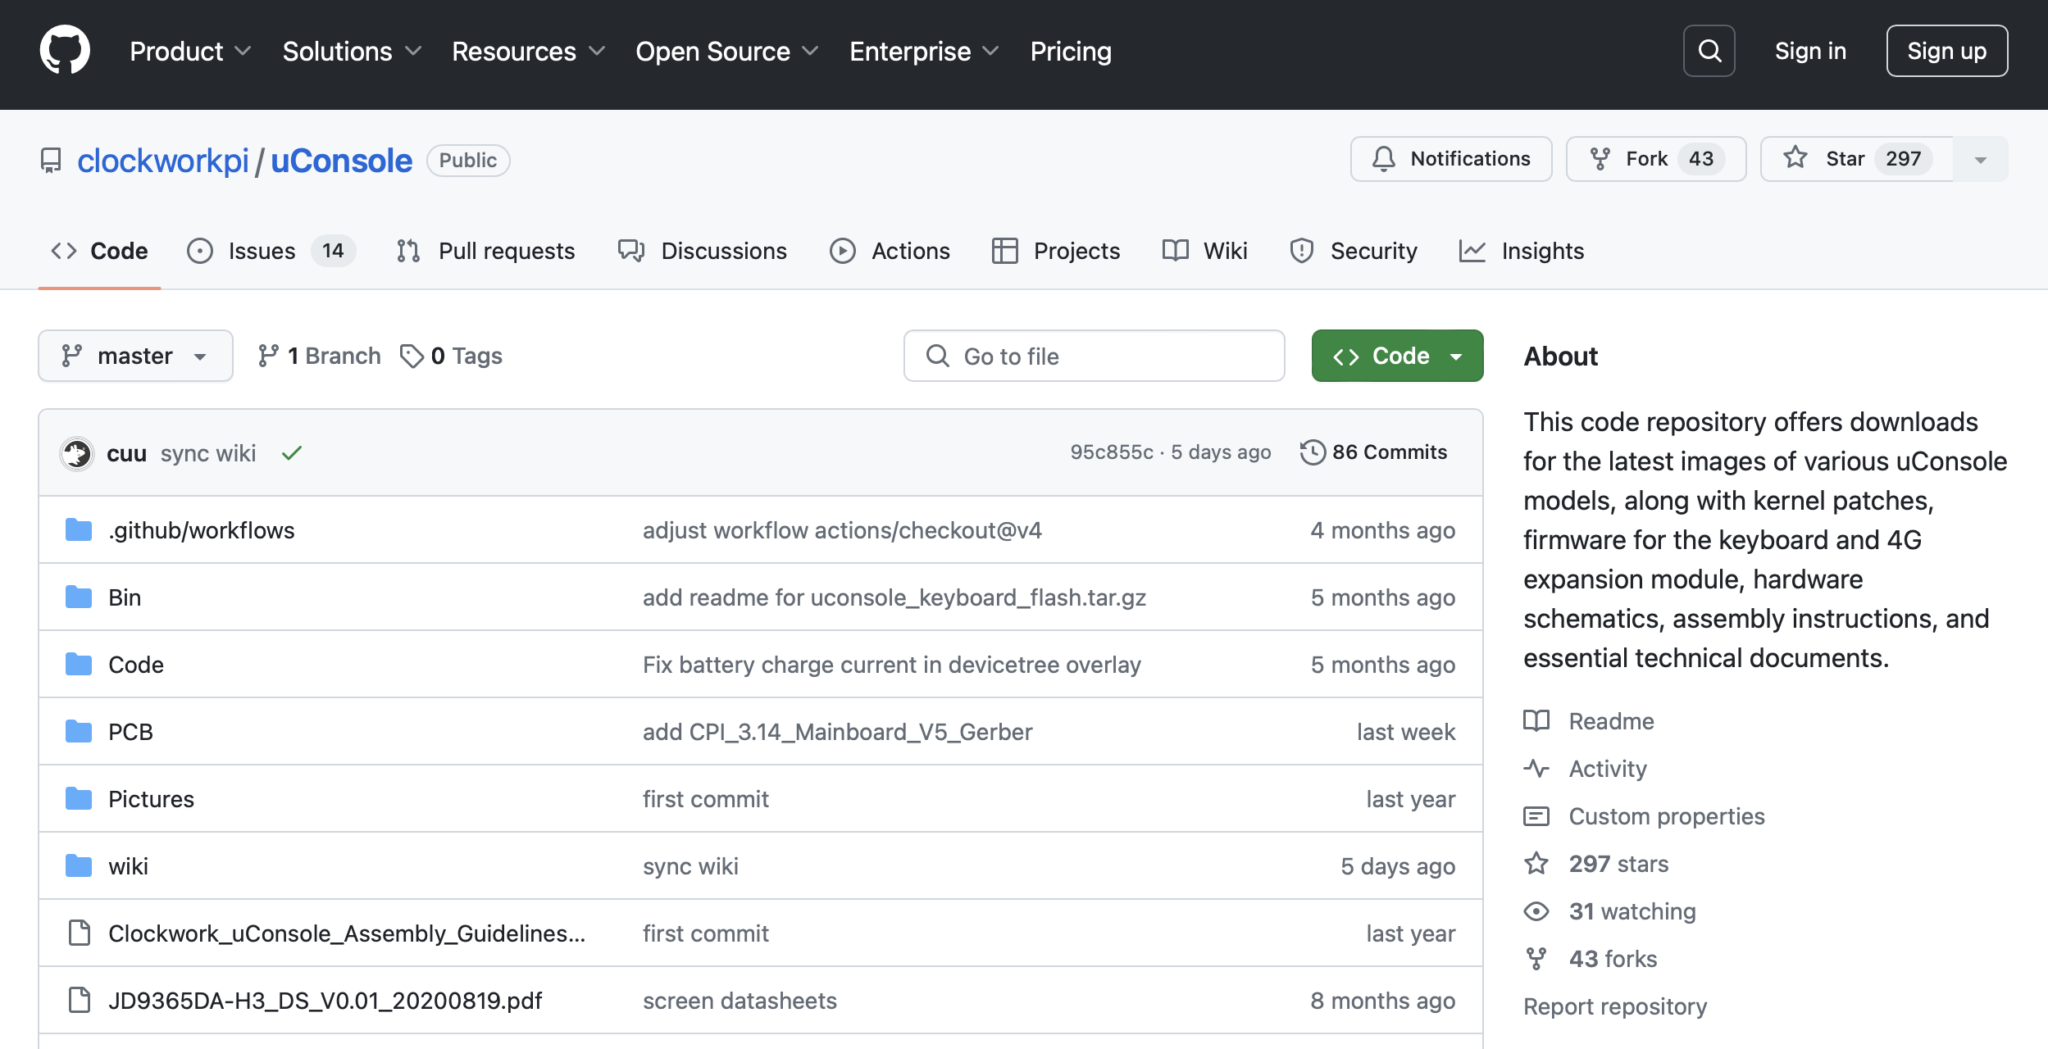This screenshot has width=2048, height=1049.
Task: Open the Star options dropdown arrow
Action: (x=1980, y=158)
